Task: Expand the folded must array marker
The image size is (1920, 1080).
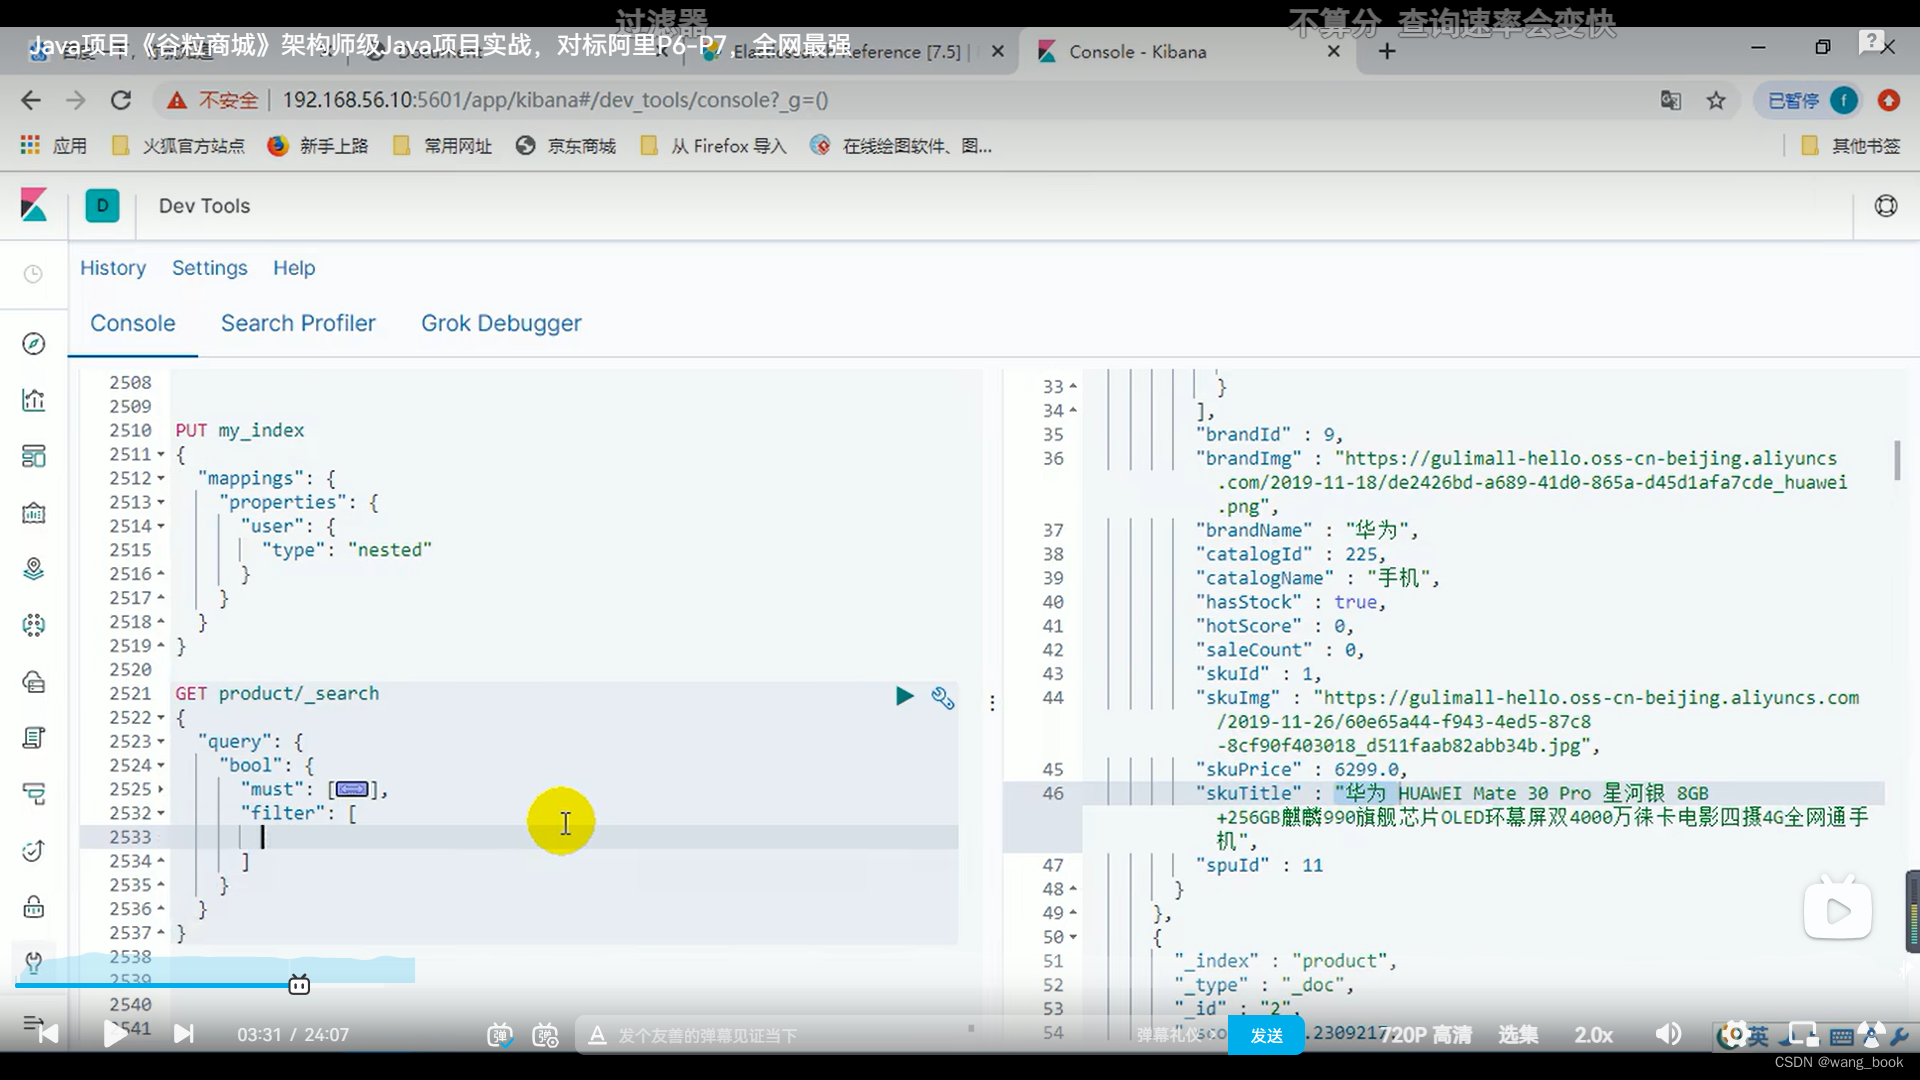Action: [x=352, y=789]
